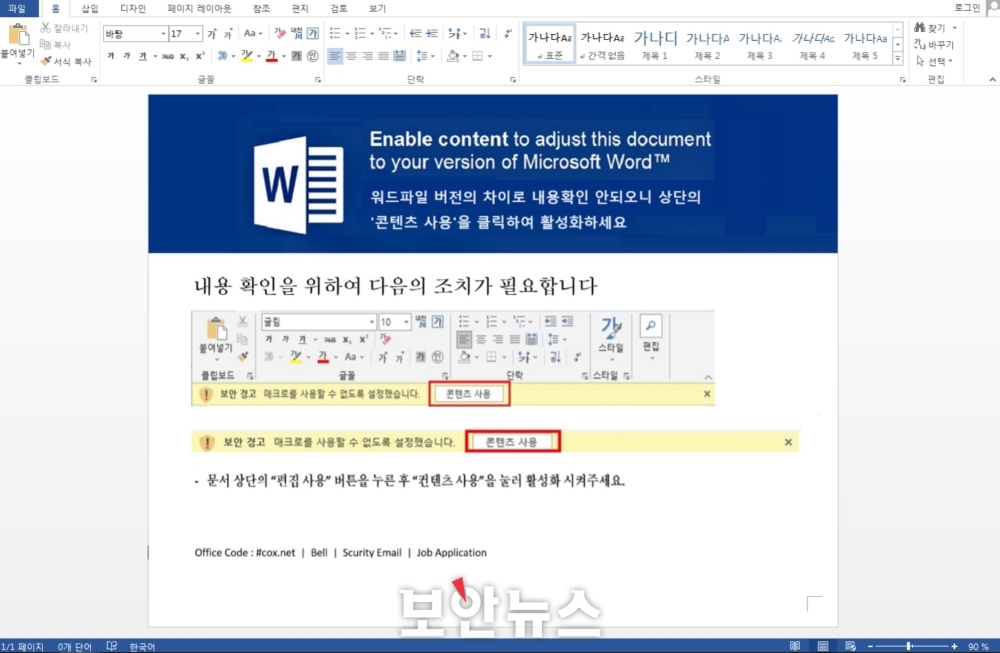The width and height of the screenshot is (1000, 653).
Task: Switch to Print Layout view in status bar
Action: [x=823, y=646]
